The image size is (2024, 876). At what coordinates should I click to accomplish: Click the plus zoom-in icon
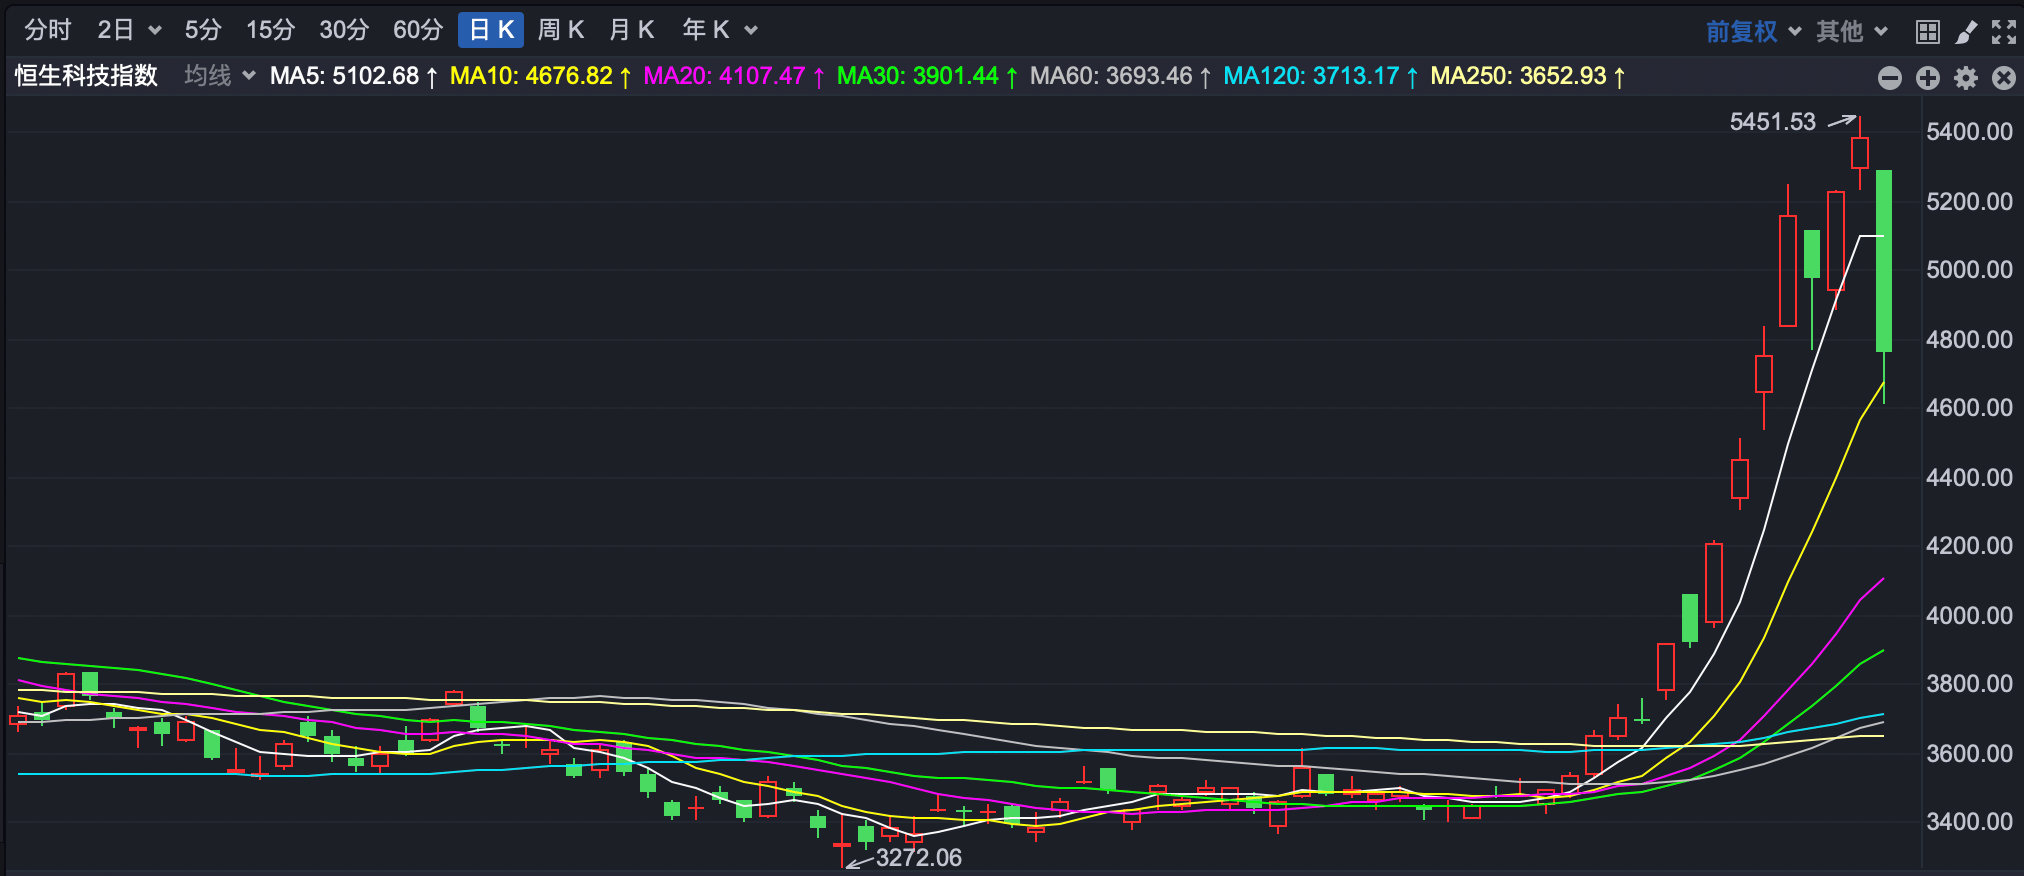1928,78
